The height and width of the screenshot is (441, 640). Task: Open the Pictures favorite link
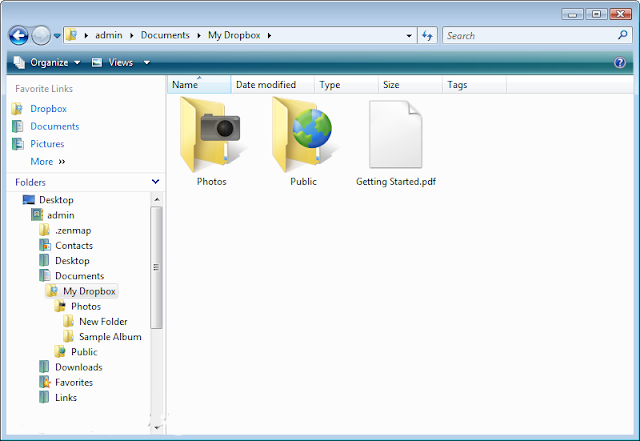pos(47,144)
